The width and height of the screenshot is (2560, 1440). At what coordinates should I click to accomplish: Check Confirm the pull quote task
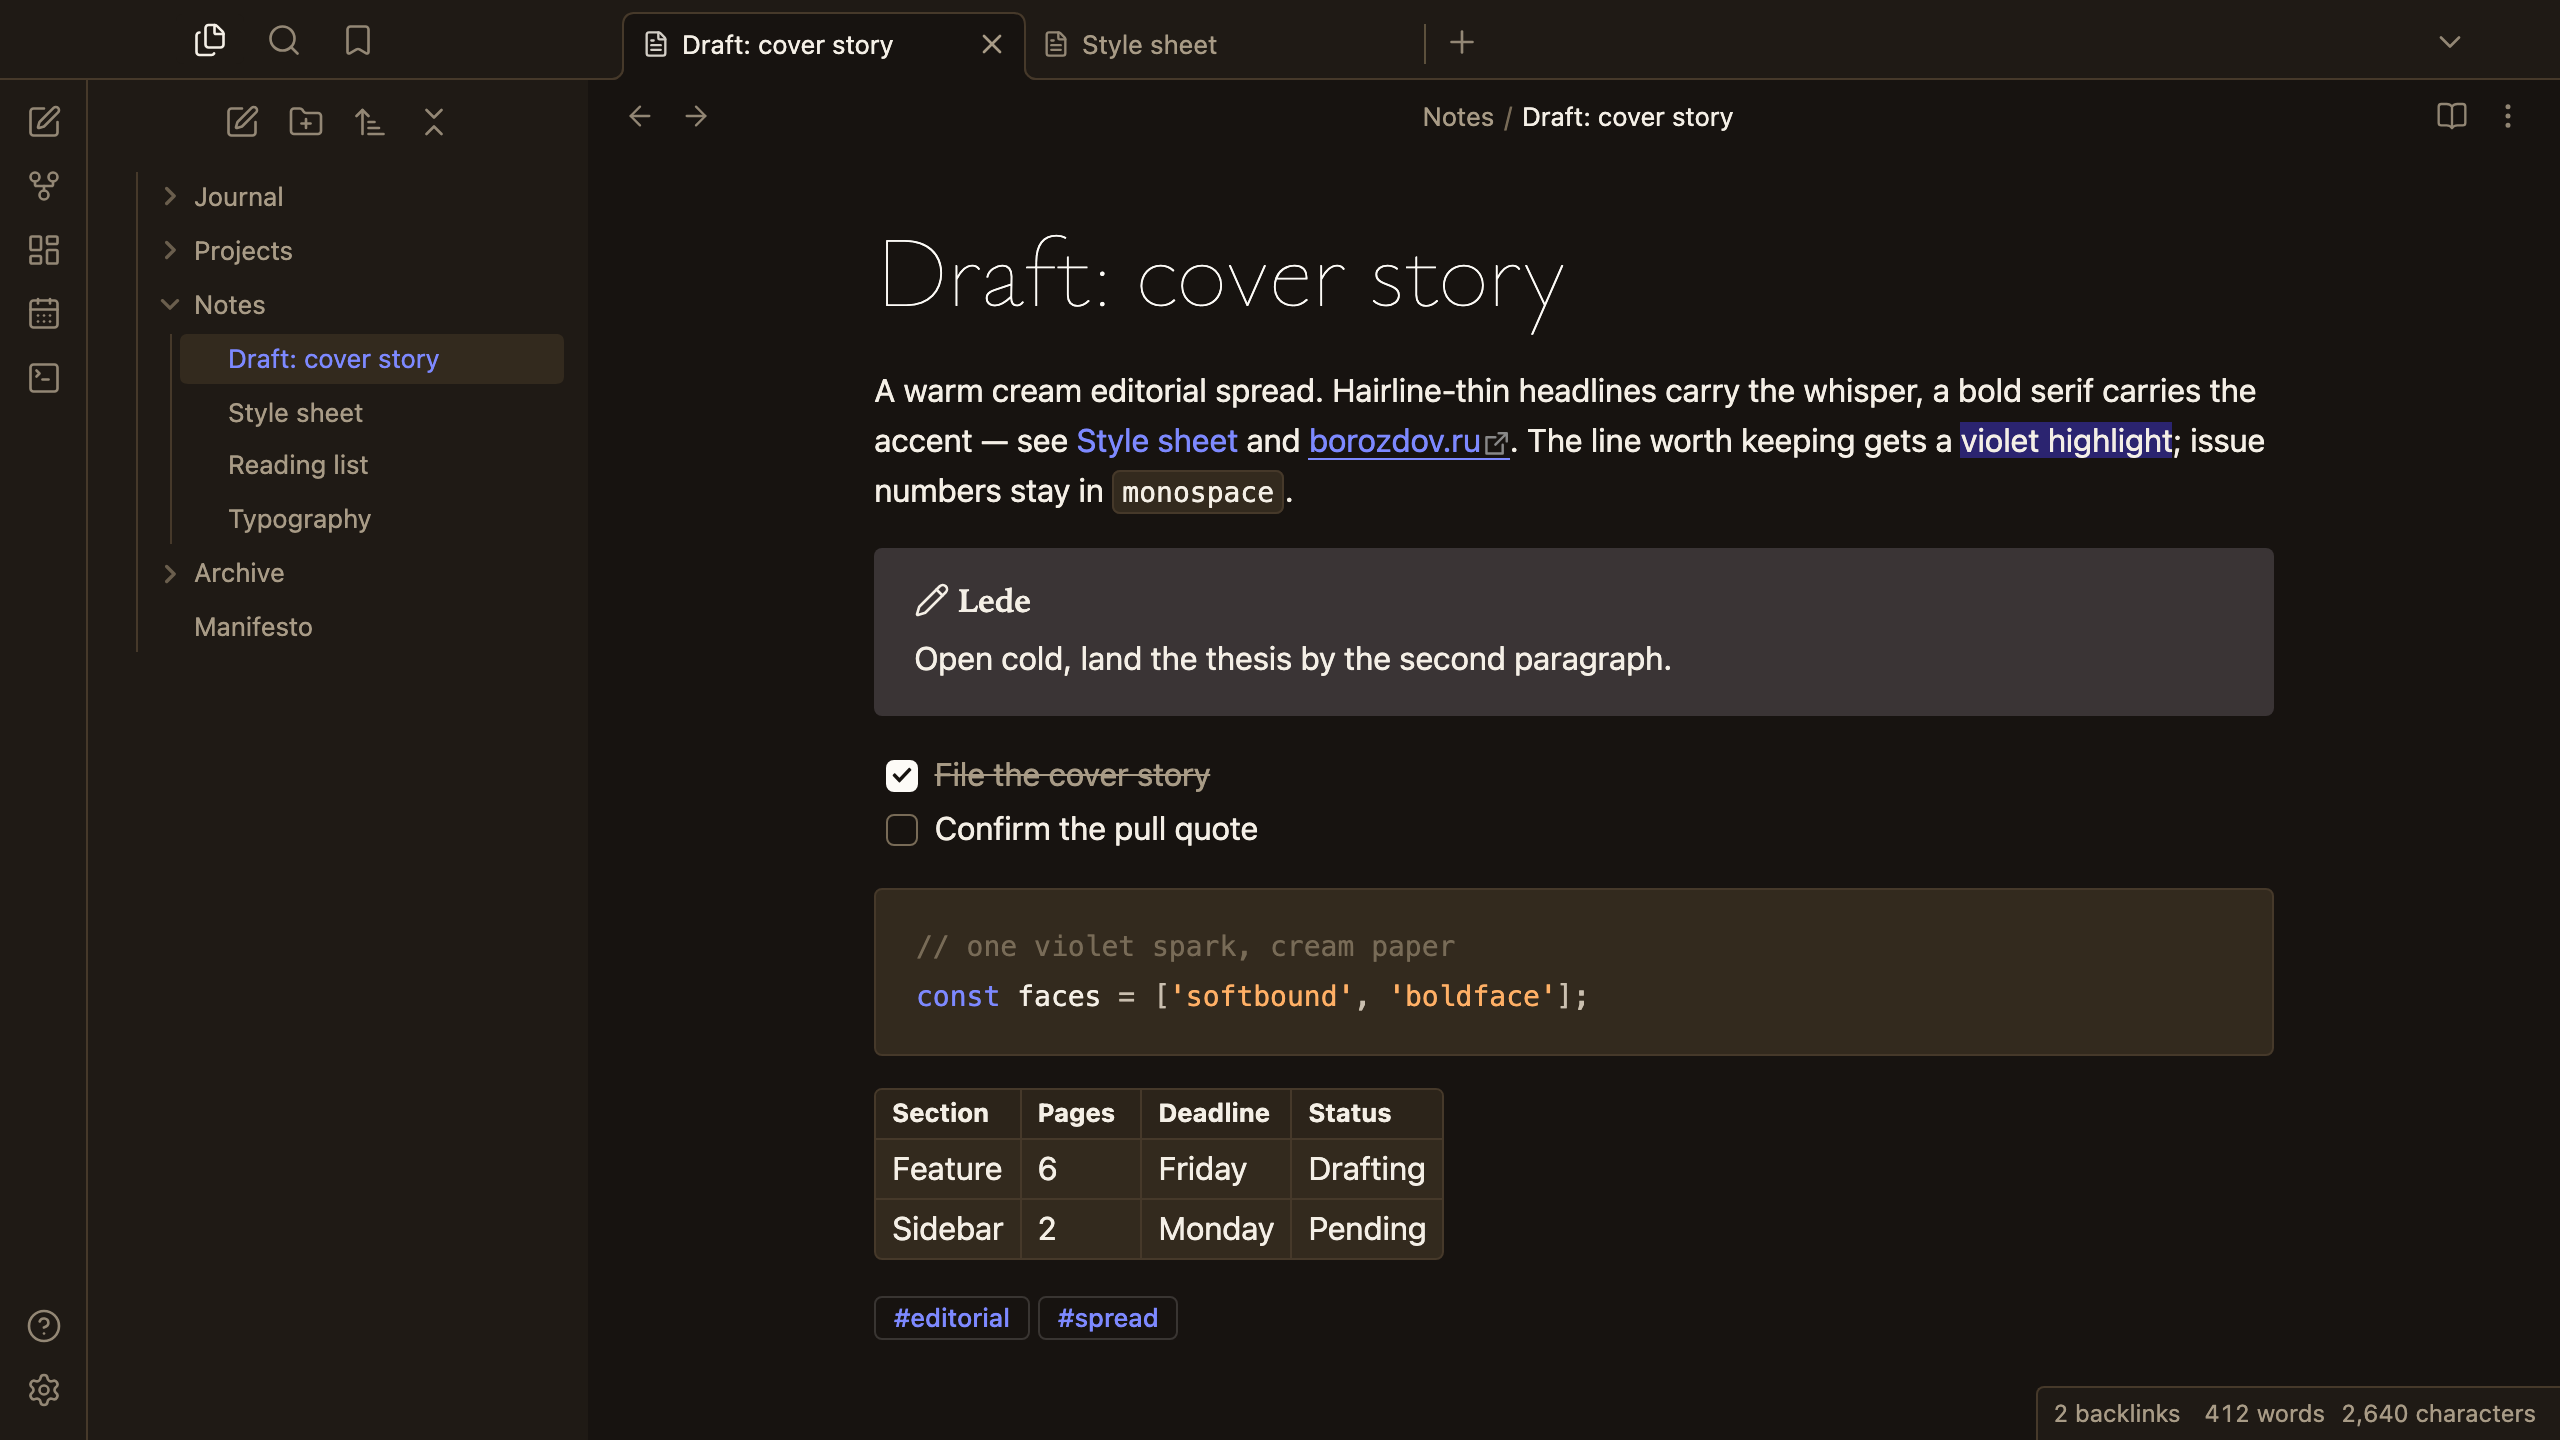click(x=902, y=830)
